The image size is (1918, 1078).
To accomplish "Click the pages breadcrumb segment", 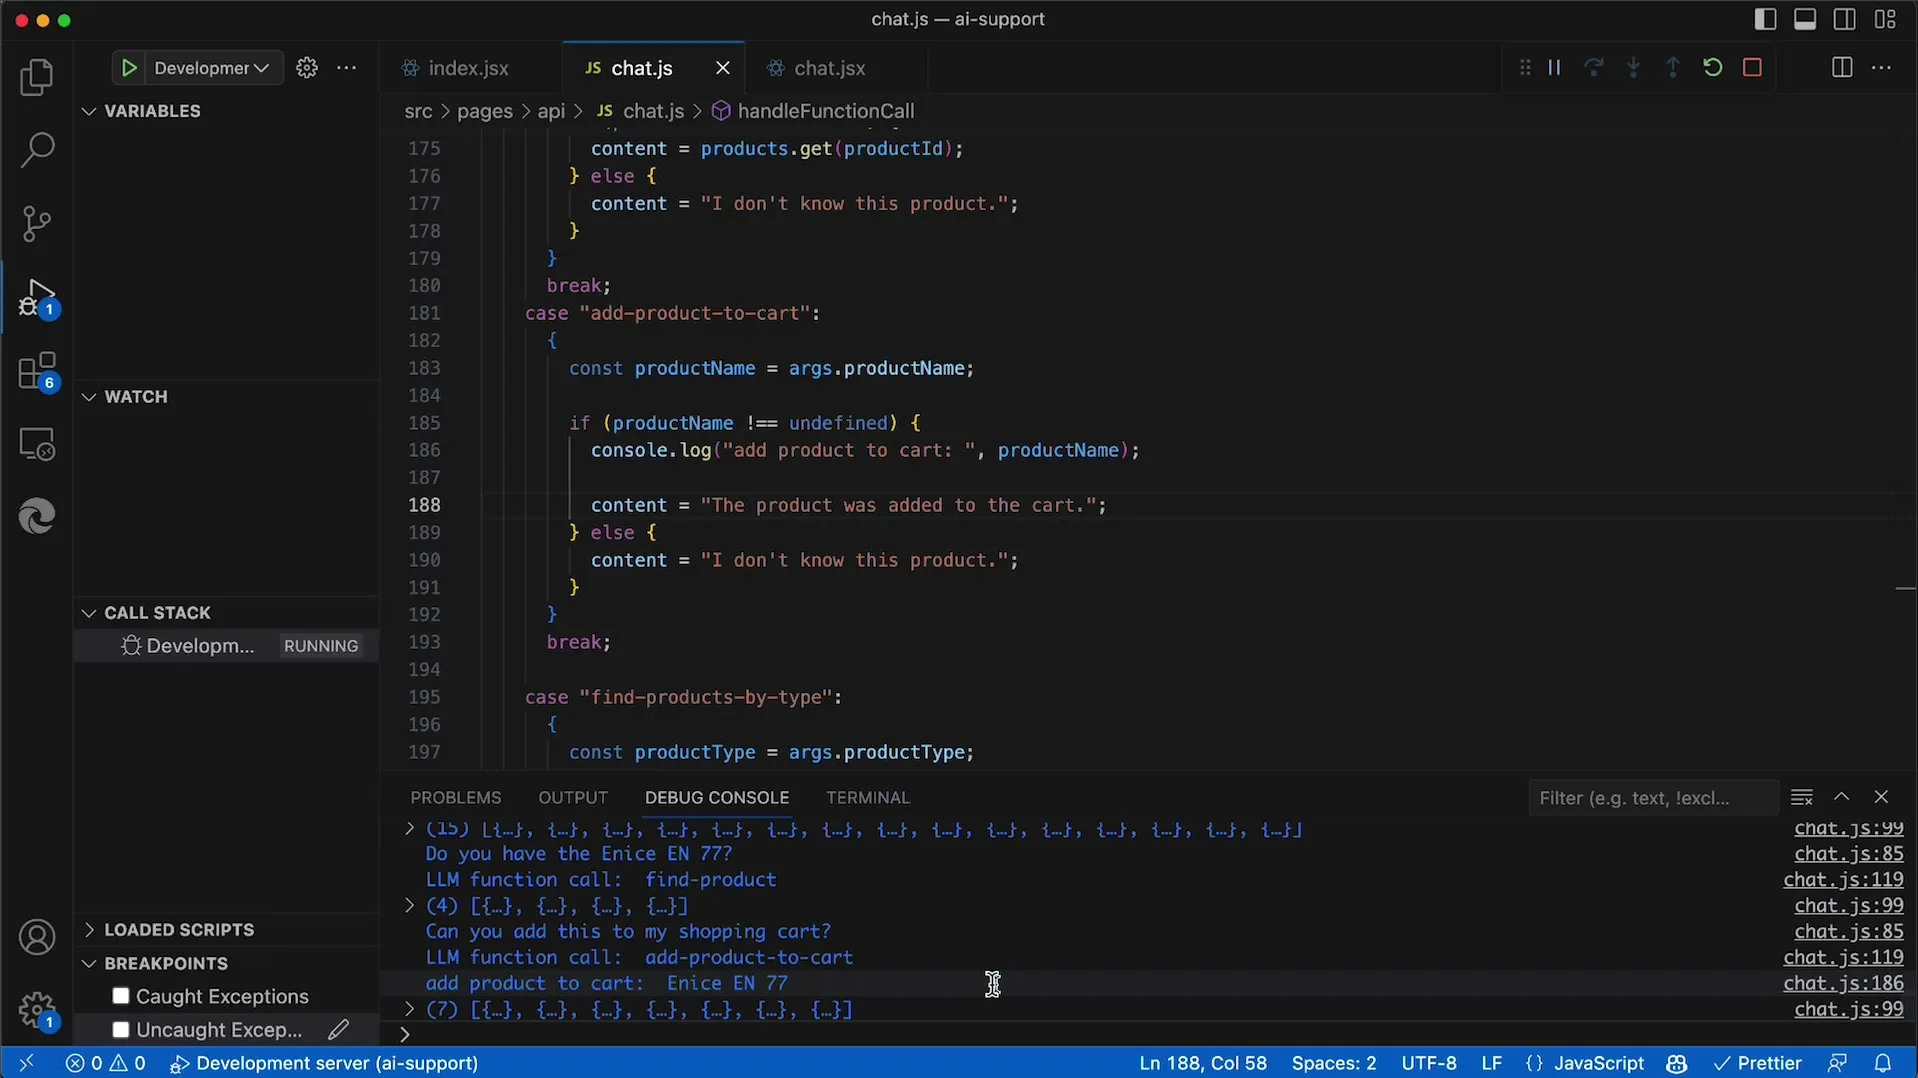I will [485, 111].
